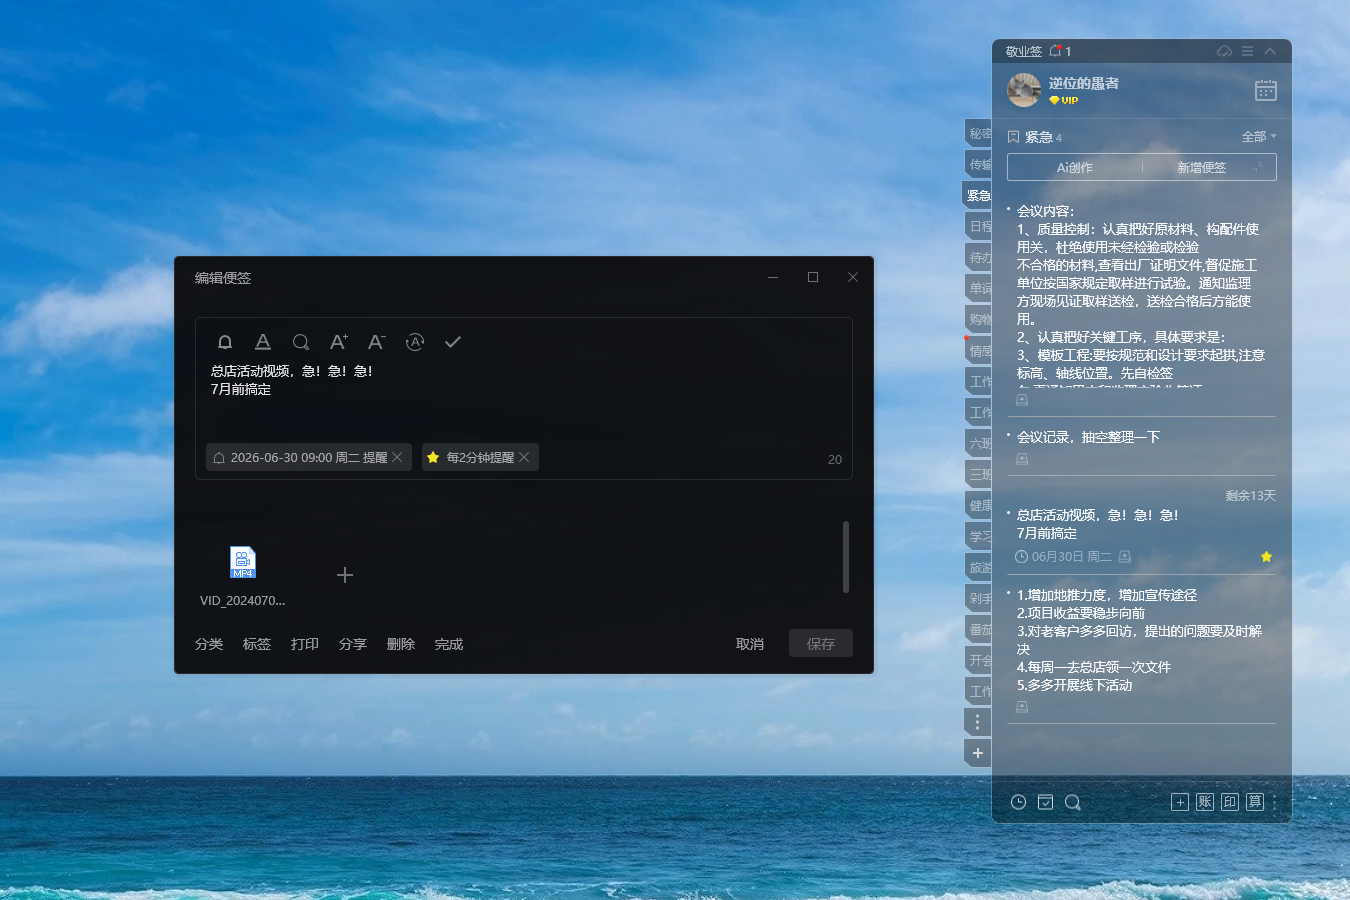
Task: Switch to the 剁手 category tab
Action: coord(978,598)
